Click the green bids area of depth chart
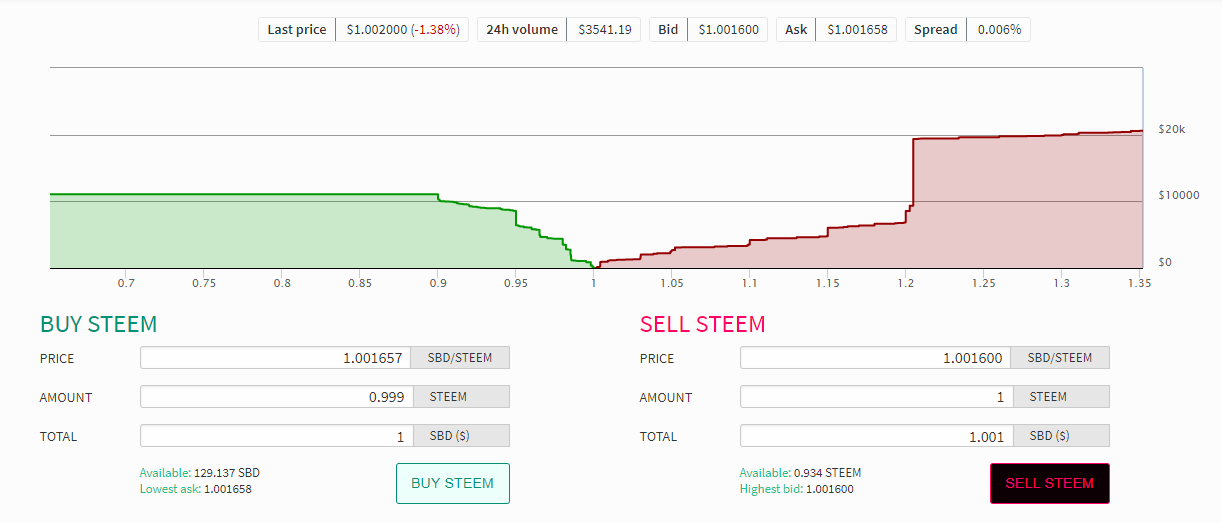 [250, 235]
